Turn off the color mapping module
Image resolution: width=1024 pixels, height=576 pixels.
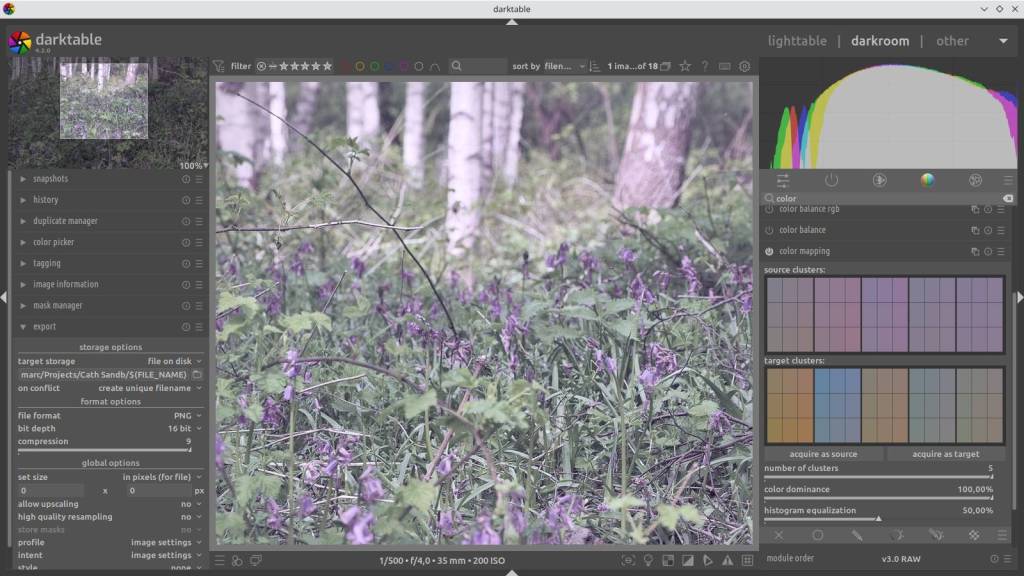point(769,251)
